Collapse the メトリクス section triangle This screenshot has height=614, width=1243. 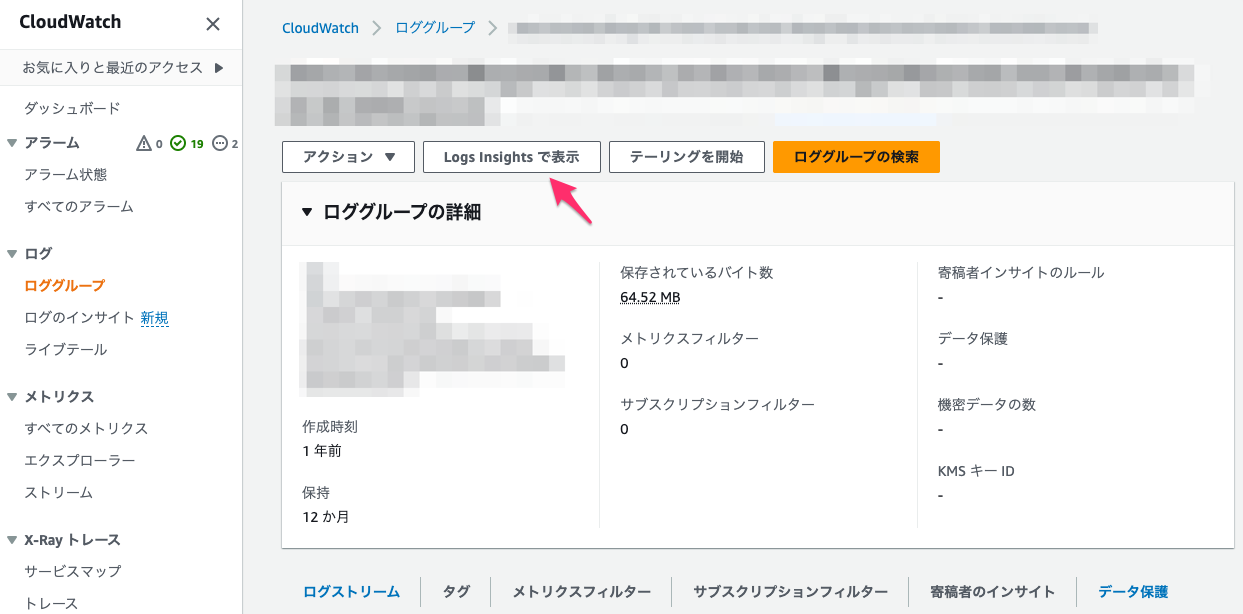(x=12, y=397)
